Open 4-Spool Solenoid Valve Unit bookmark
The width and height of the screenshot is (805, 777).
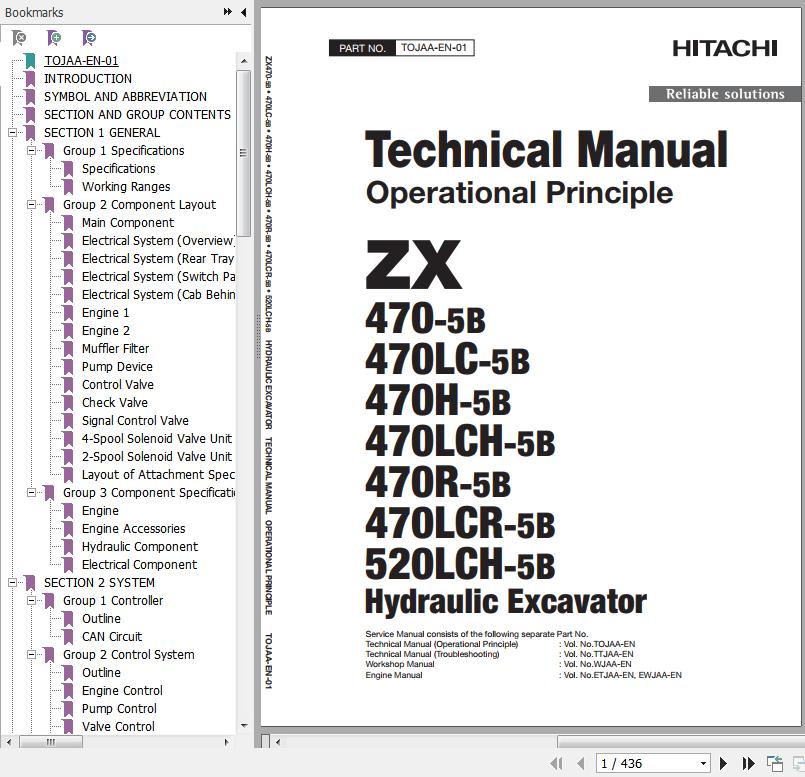(x=157, y=438)
